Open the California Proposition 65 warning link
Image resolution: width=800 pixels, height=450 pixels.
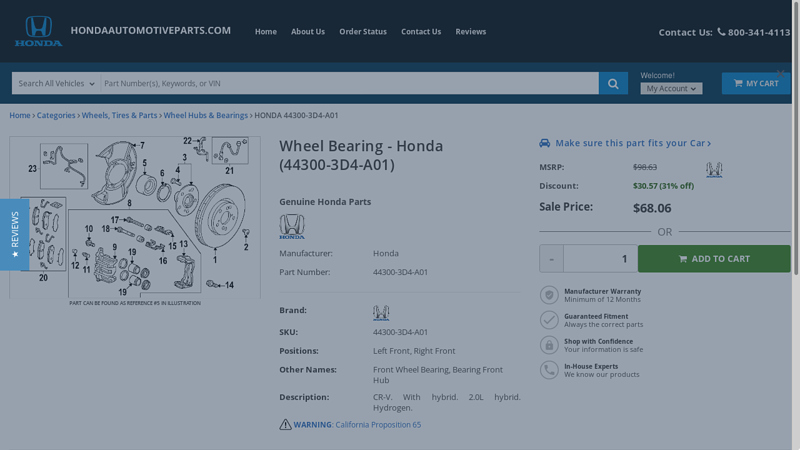pyautogui.click(x=378, y=425)
